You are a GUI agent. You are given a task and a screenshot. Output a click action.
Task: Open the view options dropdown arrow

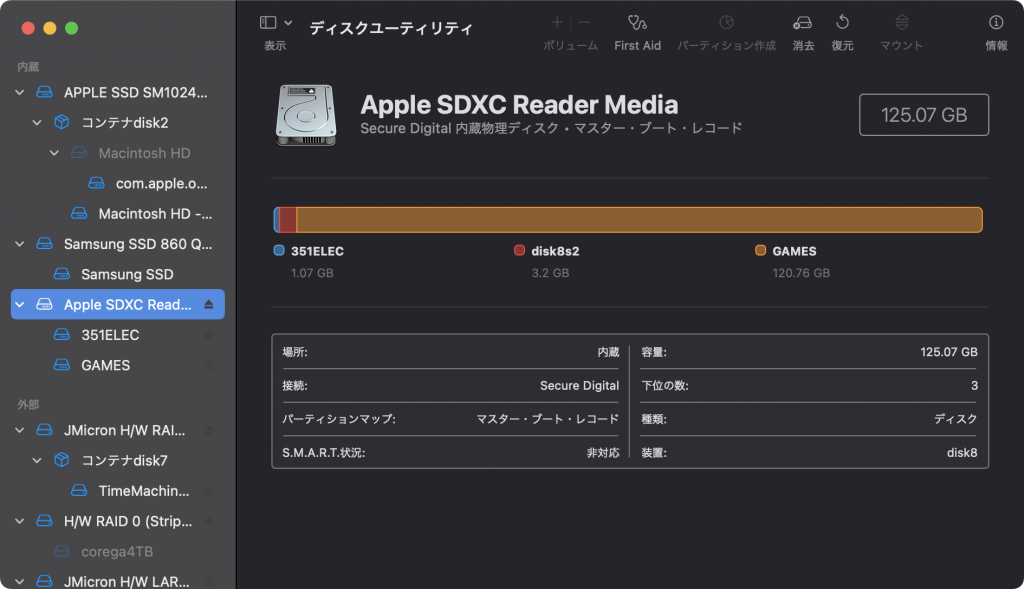click(288, 23)
